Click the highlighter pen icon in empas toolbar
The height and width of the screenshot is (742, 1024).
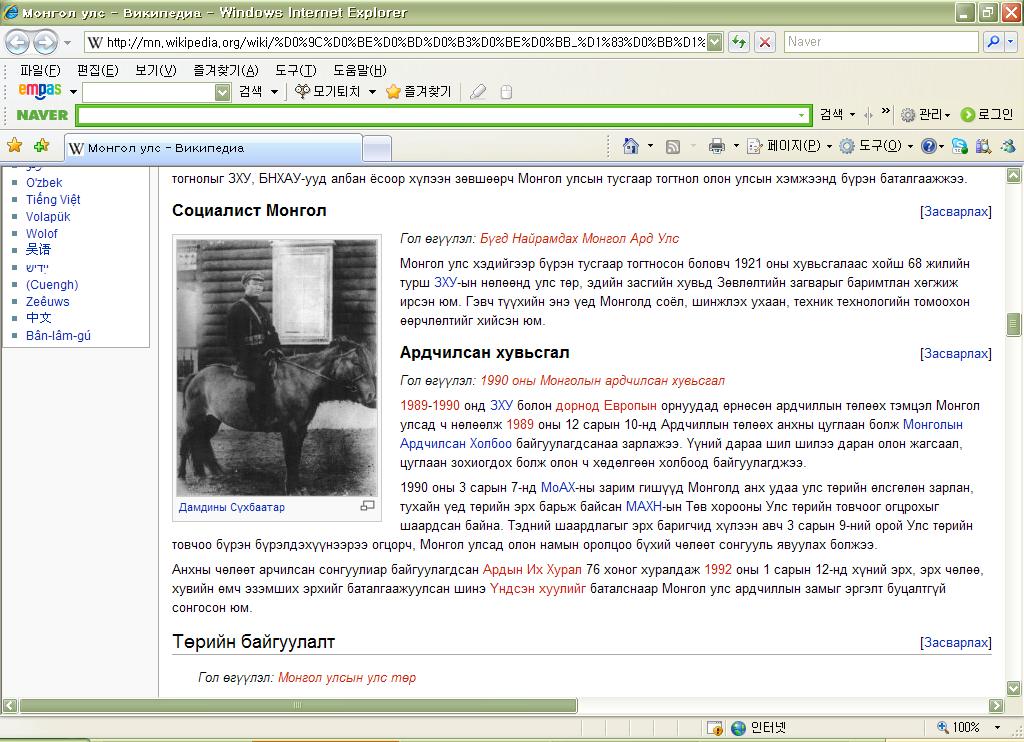coord(478,92)
